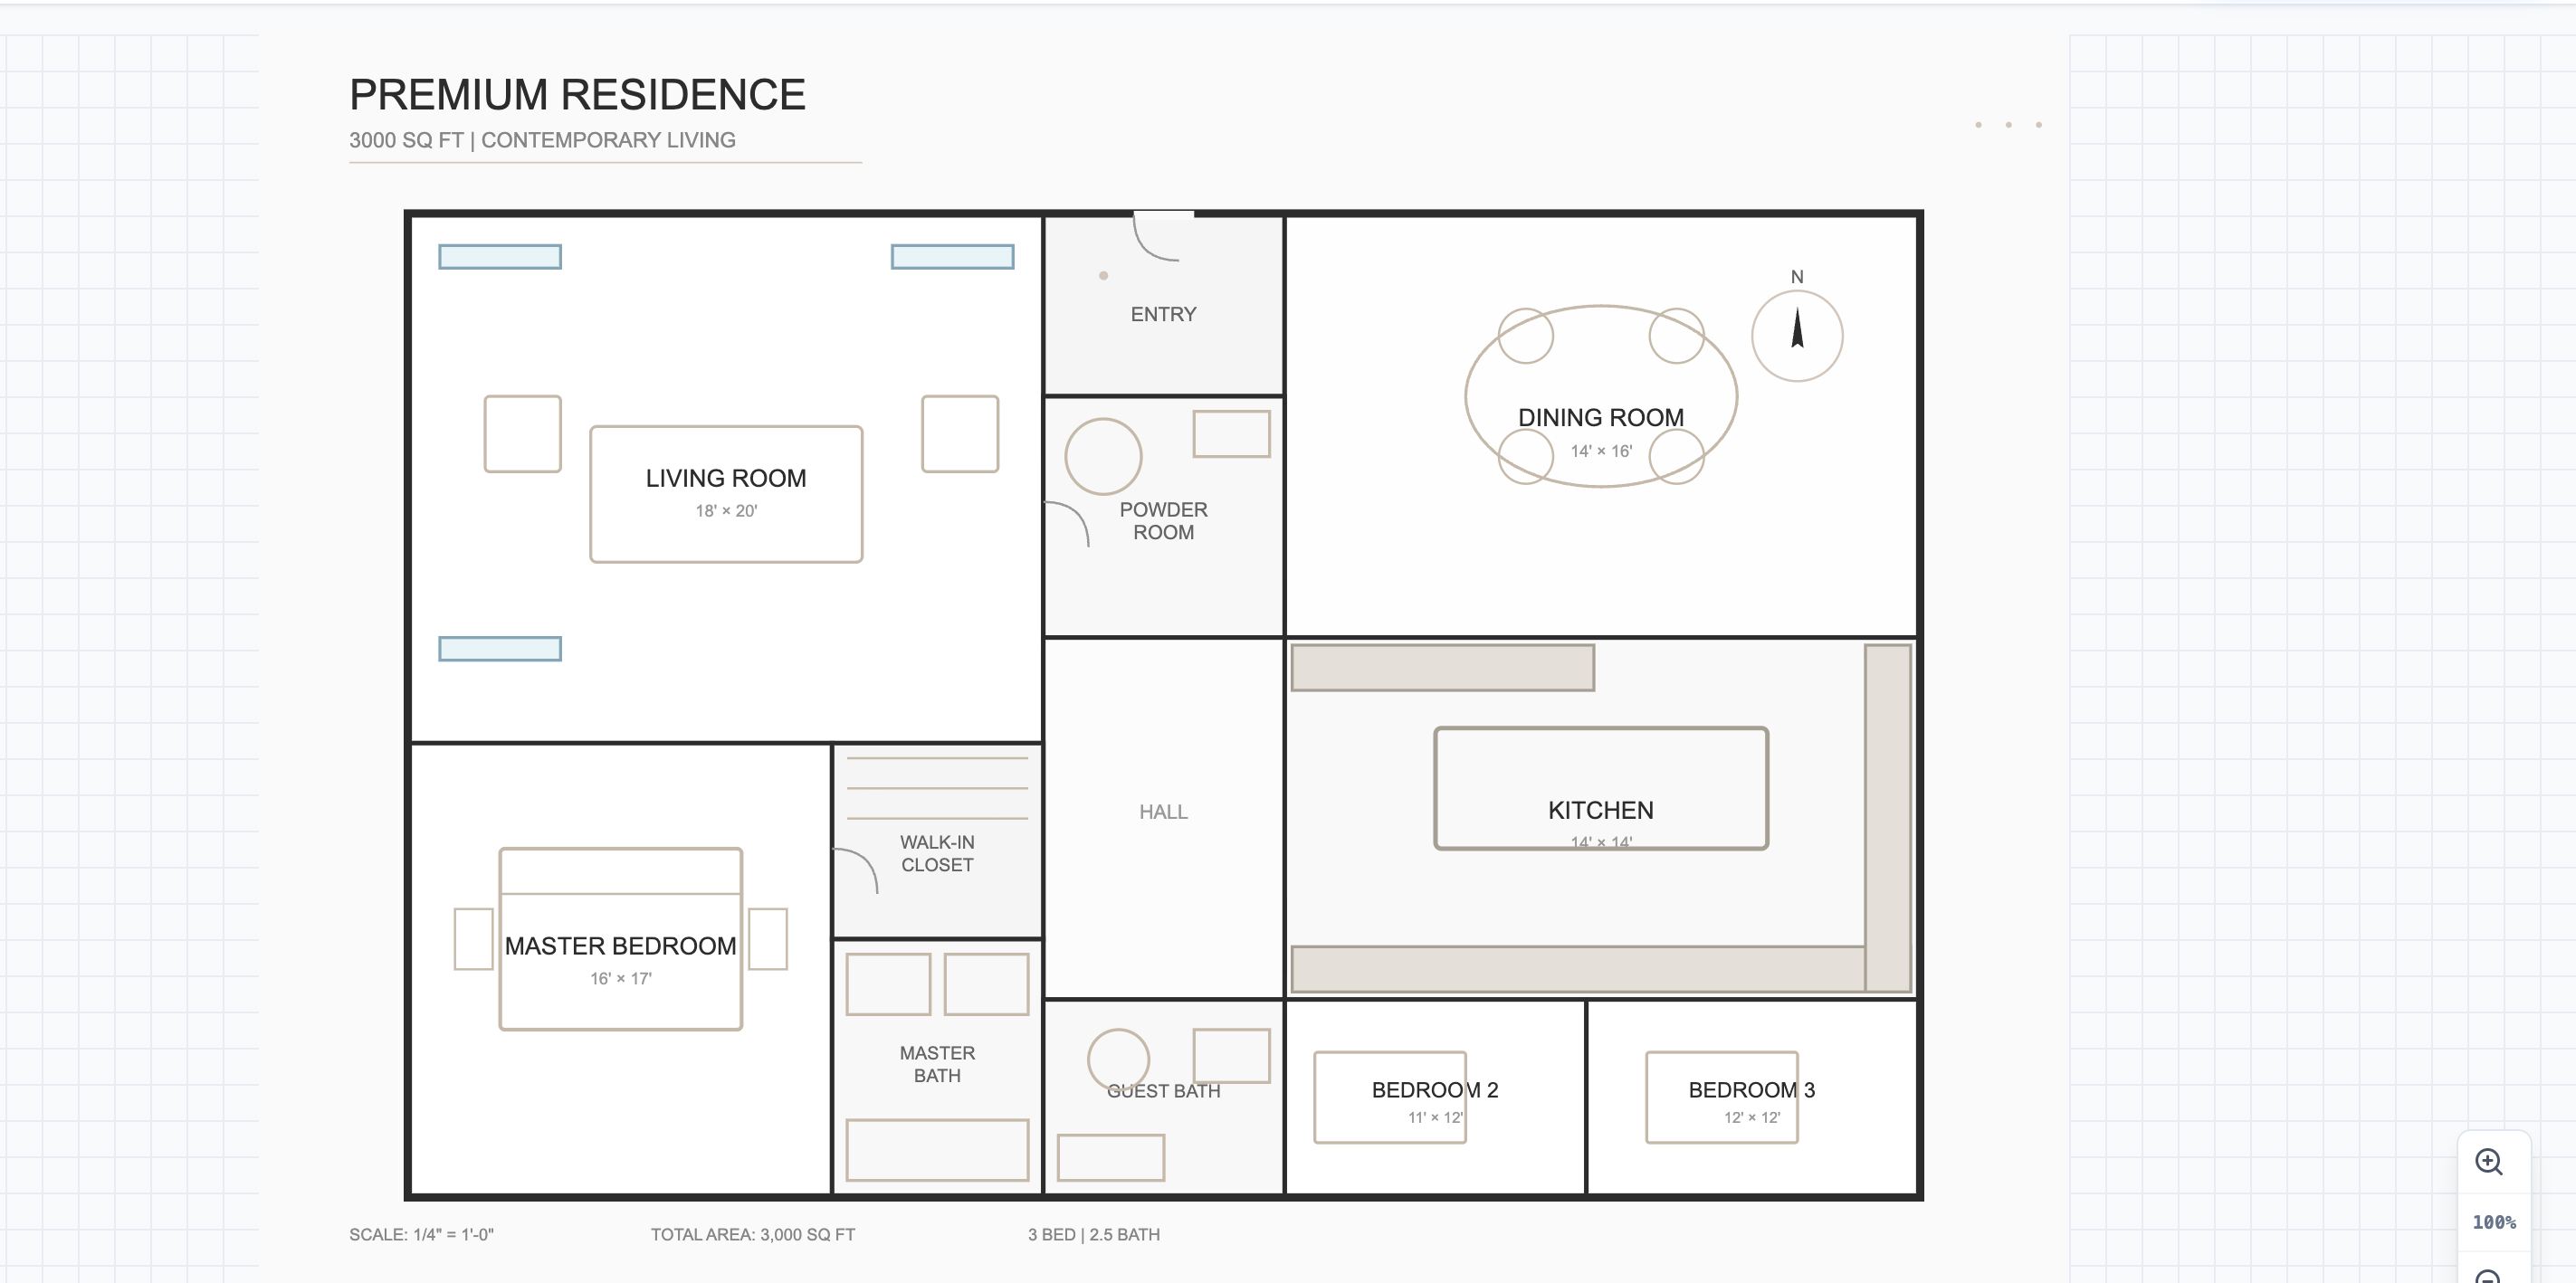The width and height of the screenshot is (2576, 1283).
Task: Click the zoom in magnifier icon
Action: (x=2489, y=1161)
